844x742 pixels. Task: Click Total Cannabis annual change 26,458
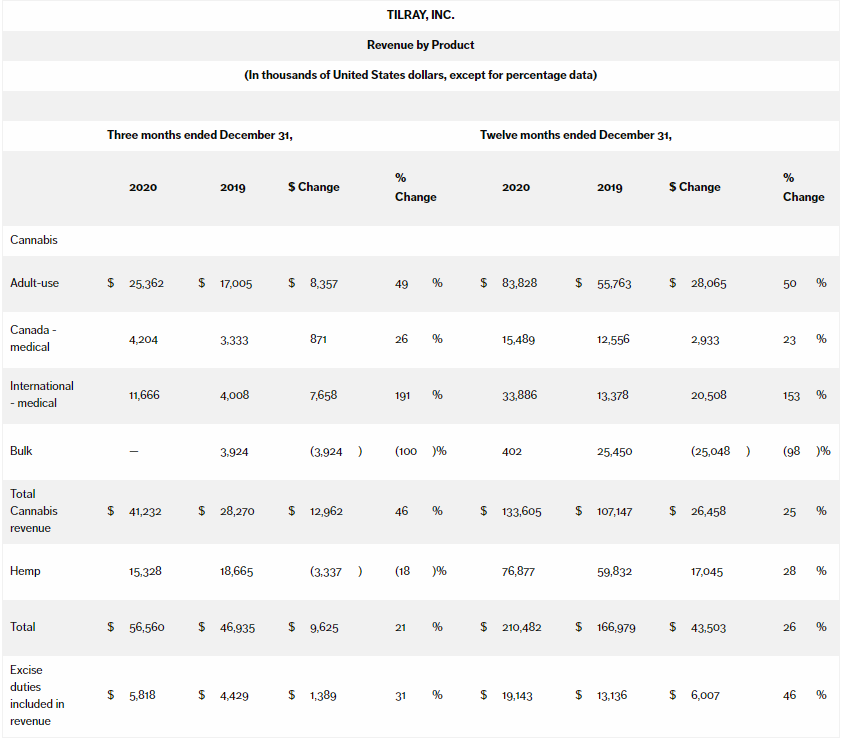coord(708,511)
